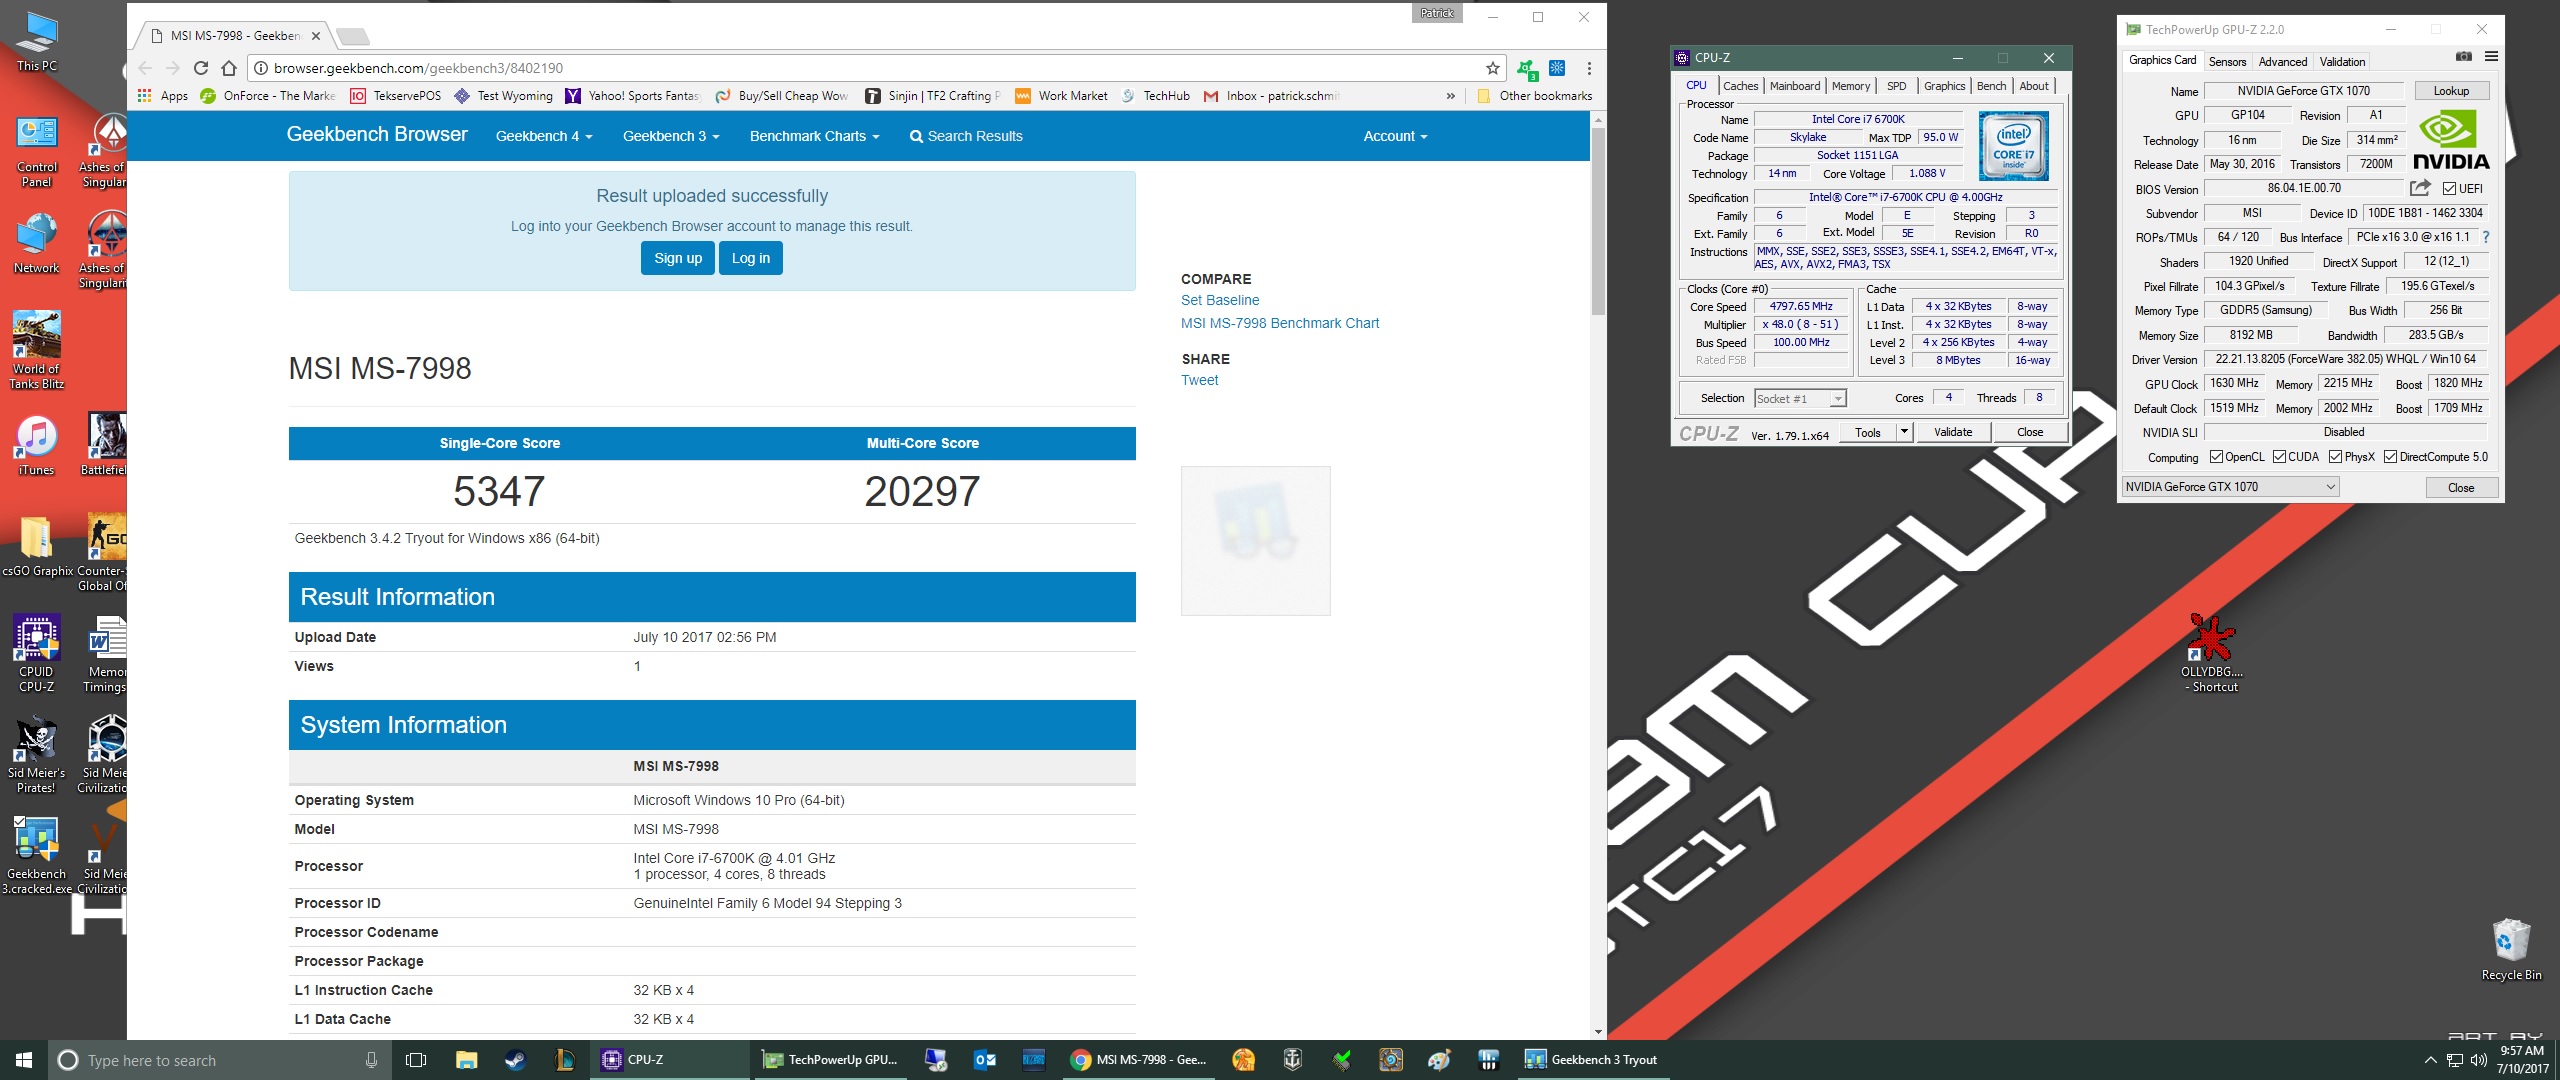
Task: Switch to the Memory tab in CPU-Z
Action: (1851, 86)
